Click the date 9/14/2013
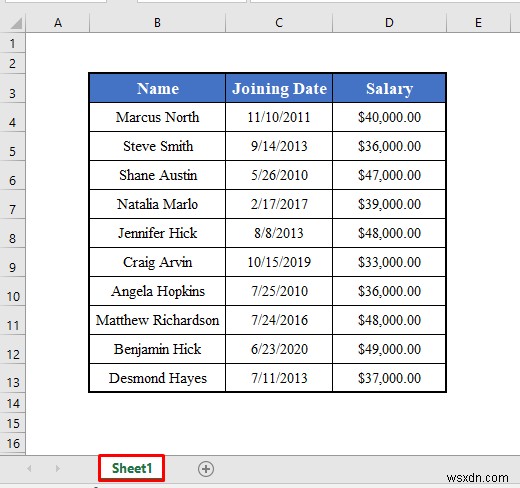The height and width of the screenshot is (488, 520). click(x=279, y=146)
